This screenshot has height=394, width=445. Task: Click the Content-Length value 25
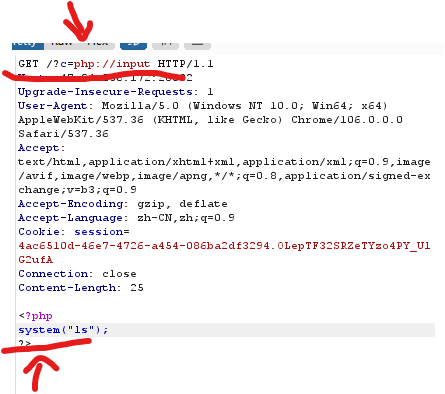point(137,288)
